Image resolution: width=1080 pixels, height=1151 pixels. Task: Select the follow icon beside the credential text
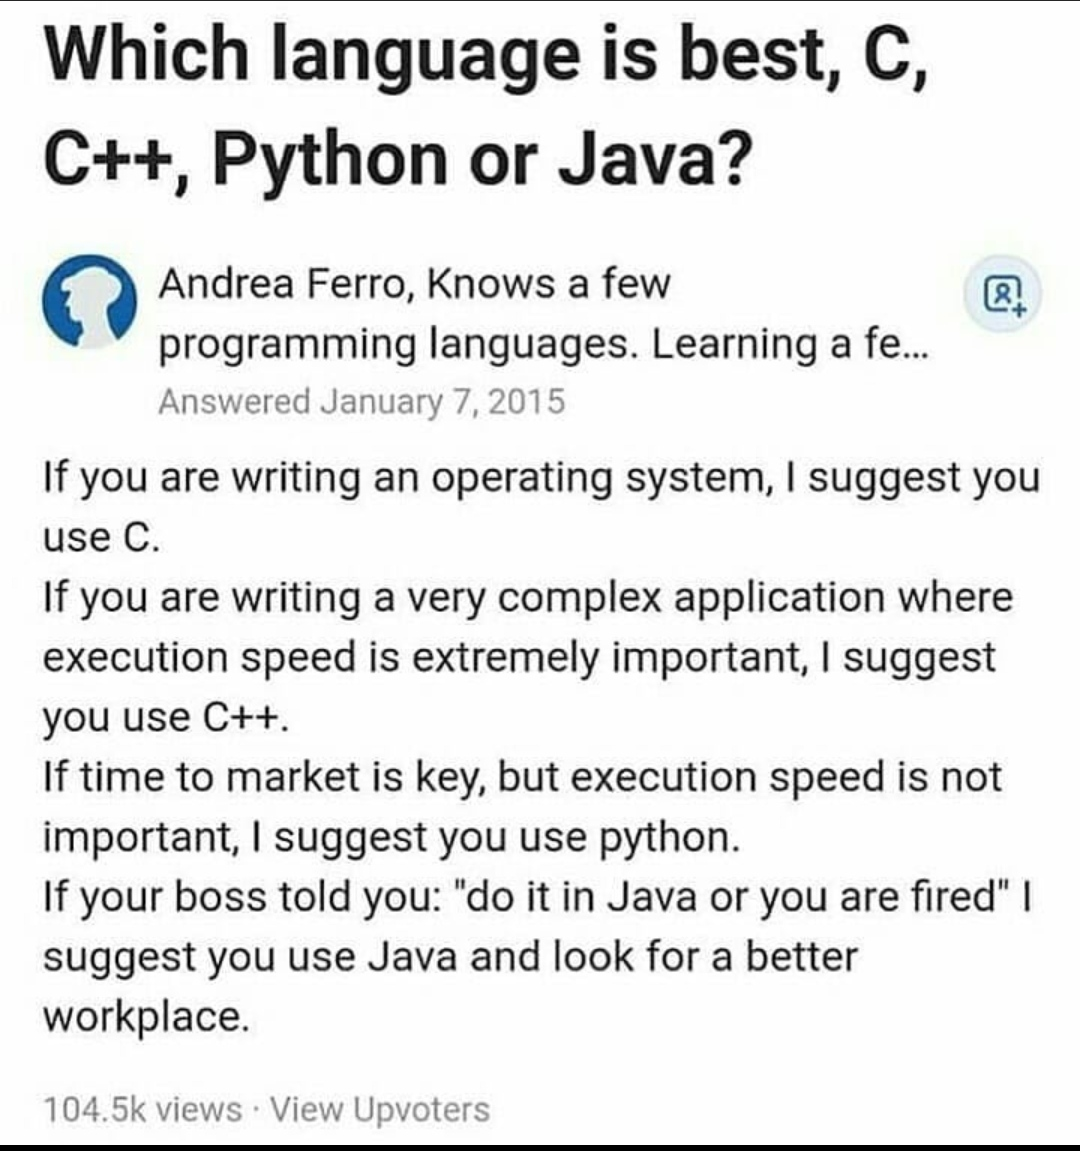coord(1005,294)
